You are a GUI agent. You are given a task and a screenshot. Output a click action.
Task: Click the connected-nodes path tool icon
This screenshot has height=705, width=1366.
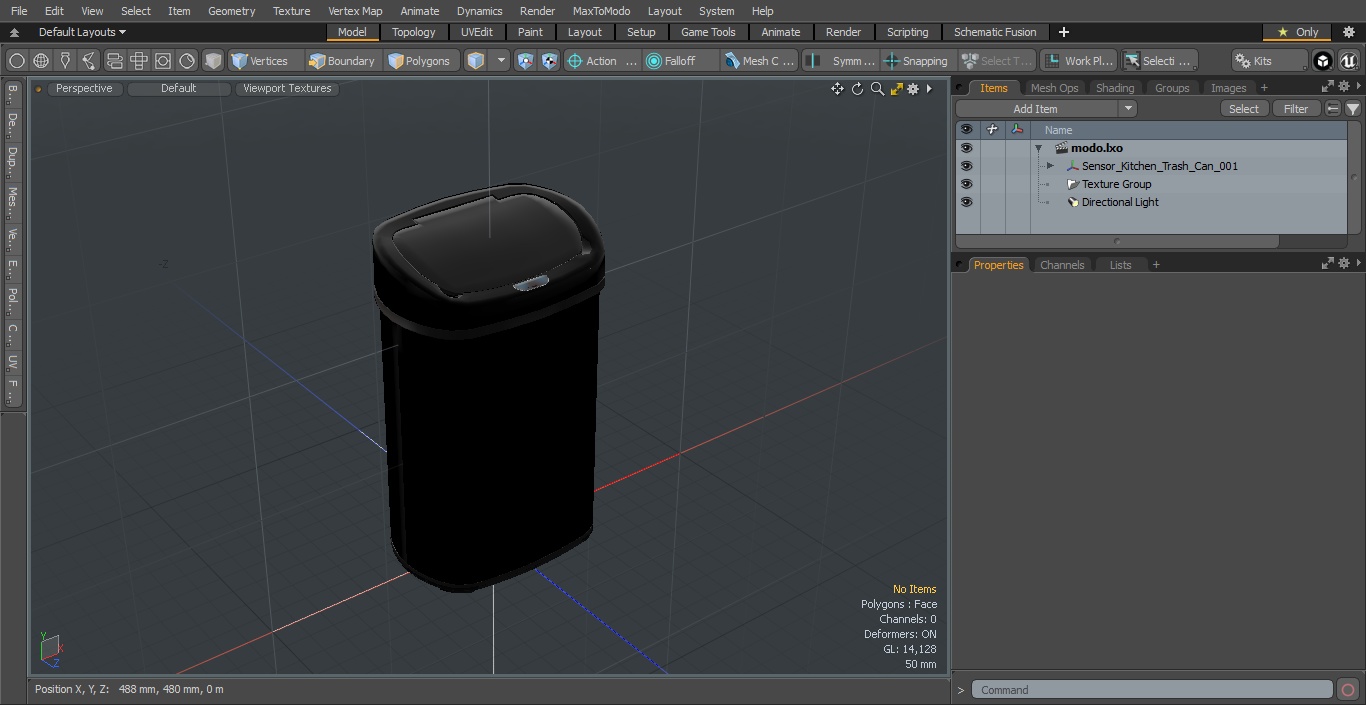[89, 61]
